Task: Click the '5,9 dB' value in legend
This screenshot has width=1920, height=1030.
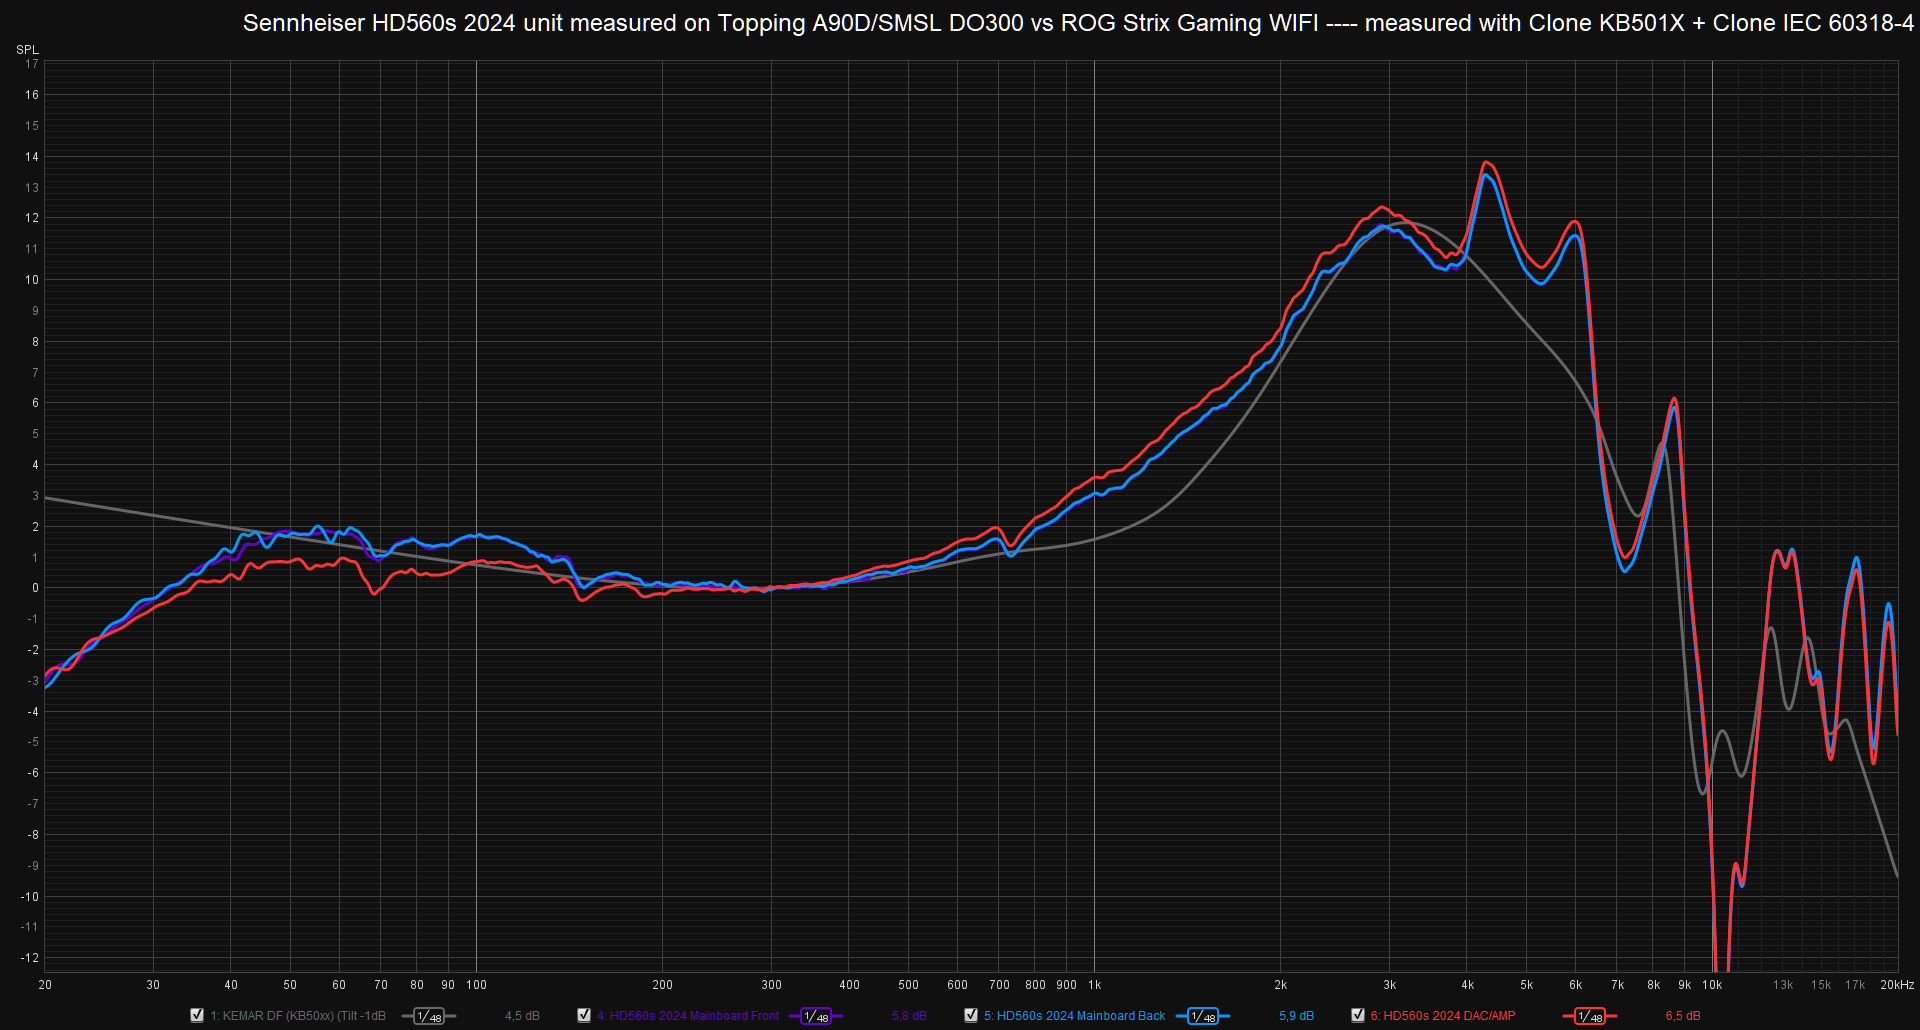Action: [x=1296, y=1016]
